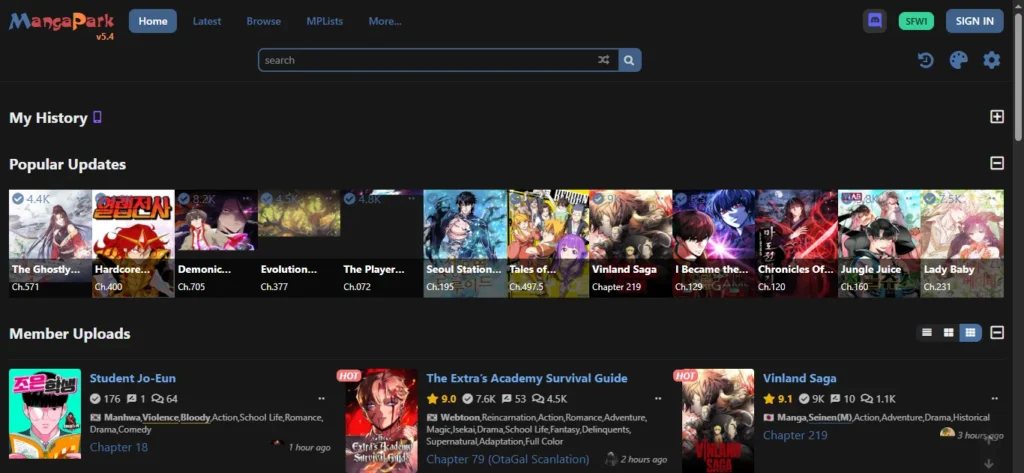Collapse the Member Uploads section

pos(996,333)
